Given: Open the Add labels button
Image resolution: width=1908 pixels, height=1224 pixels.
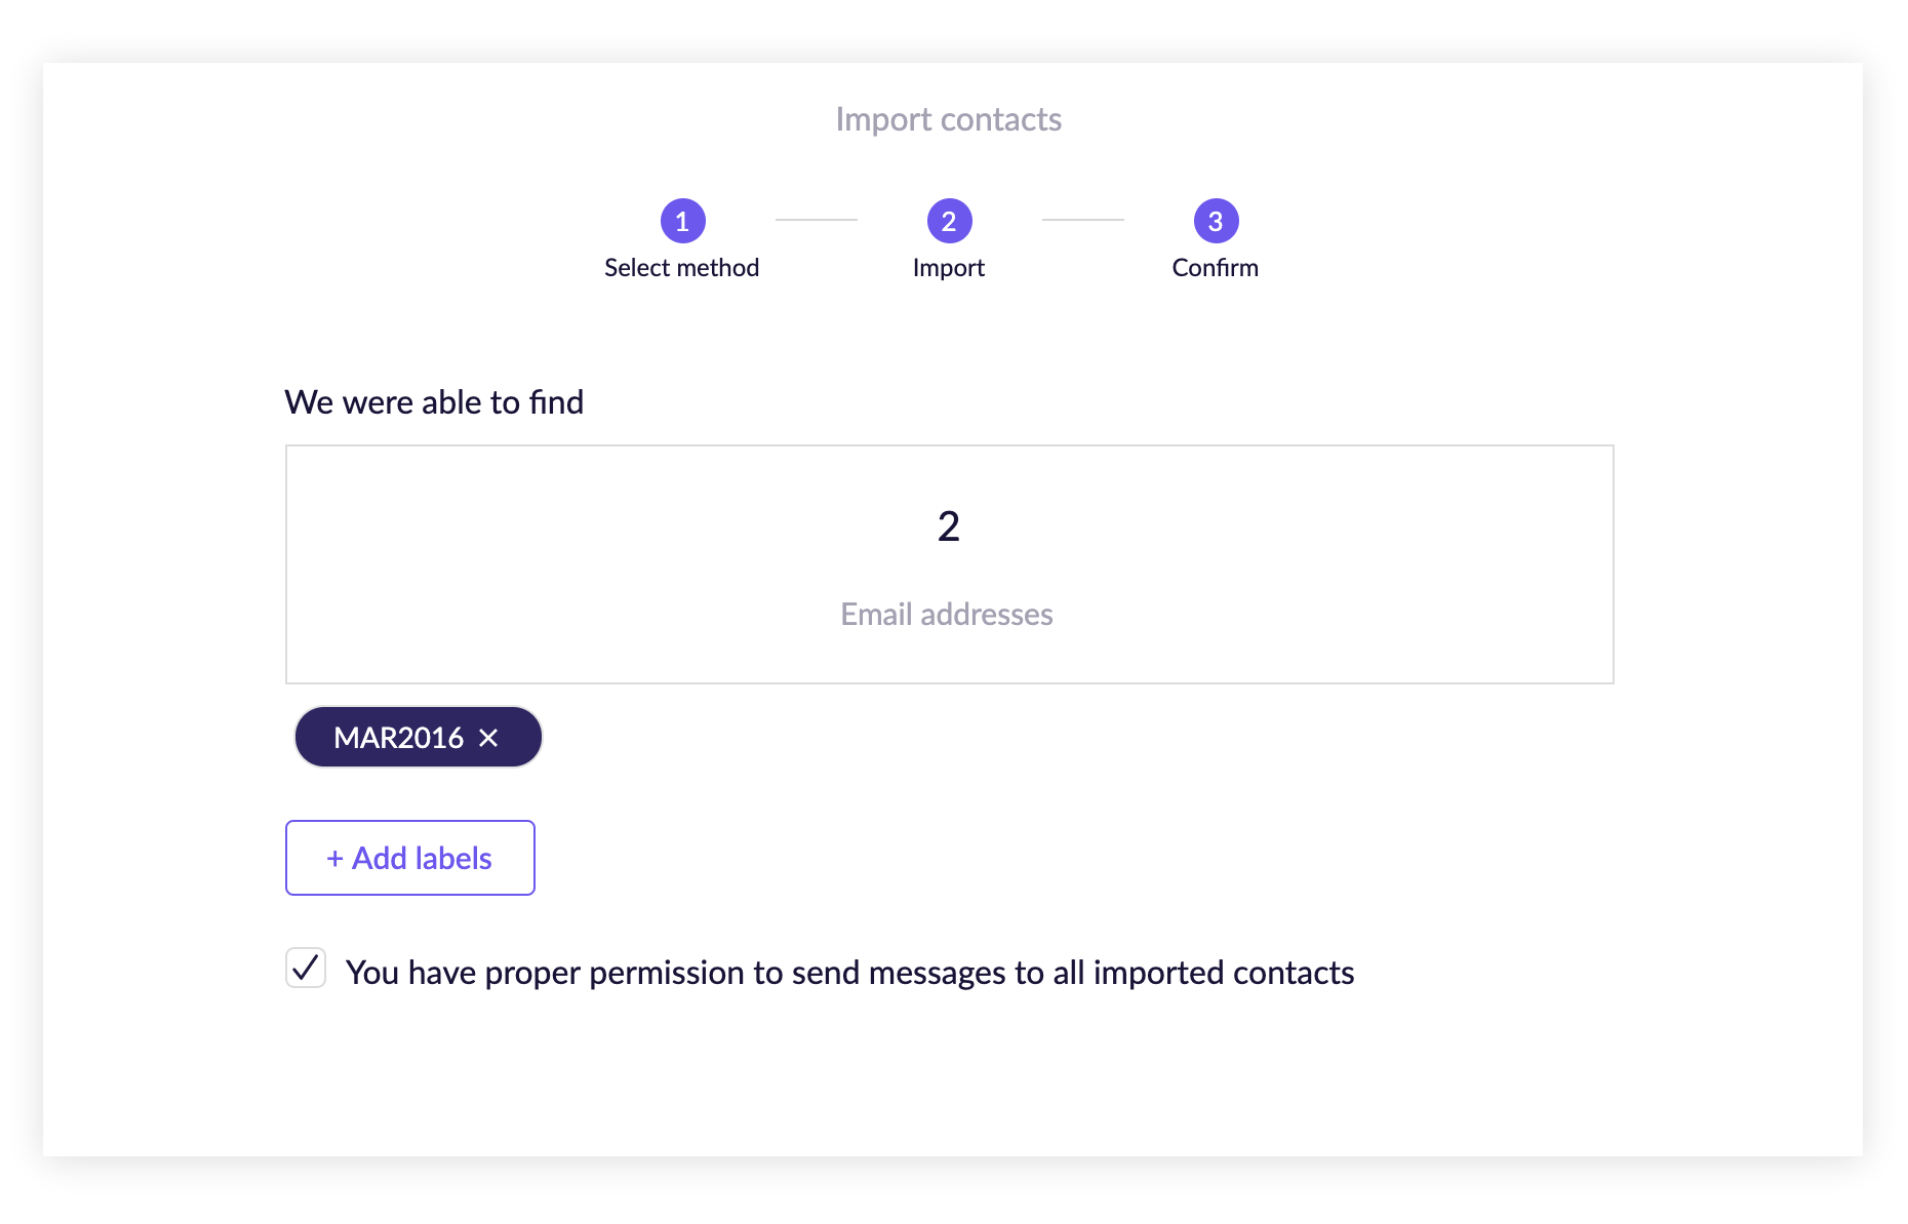Looking at the screenshot, I should (x=410, y=858).
